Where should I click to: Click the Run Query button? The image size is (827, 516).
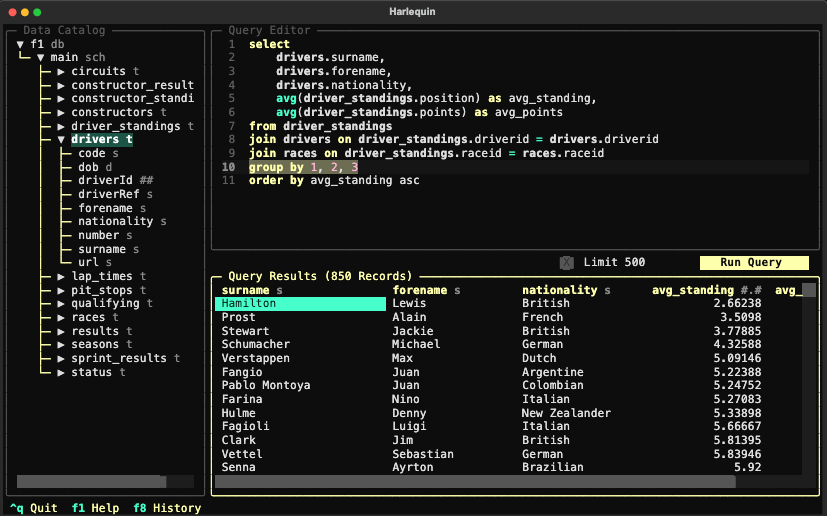[x=754, y=262]
